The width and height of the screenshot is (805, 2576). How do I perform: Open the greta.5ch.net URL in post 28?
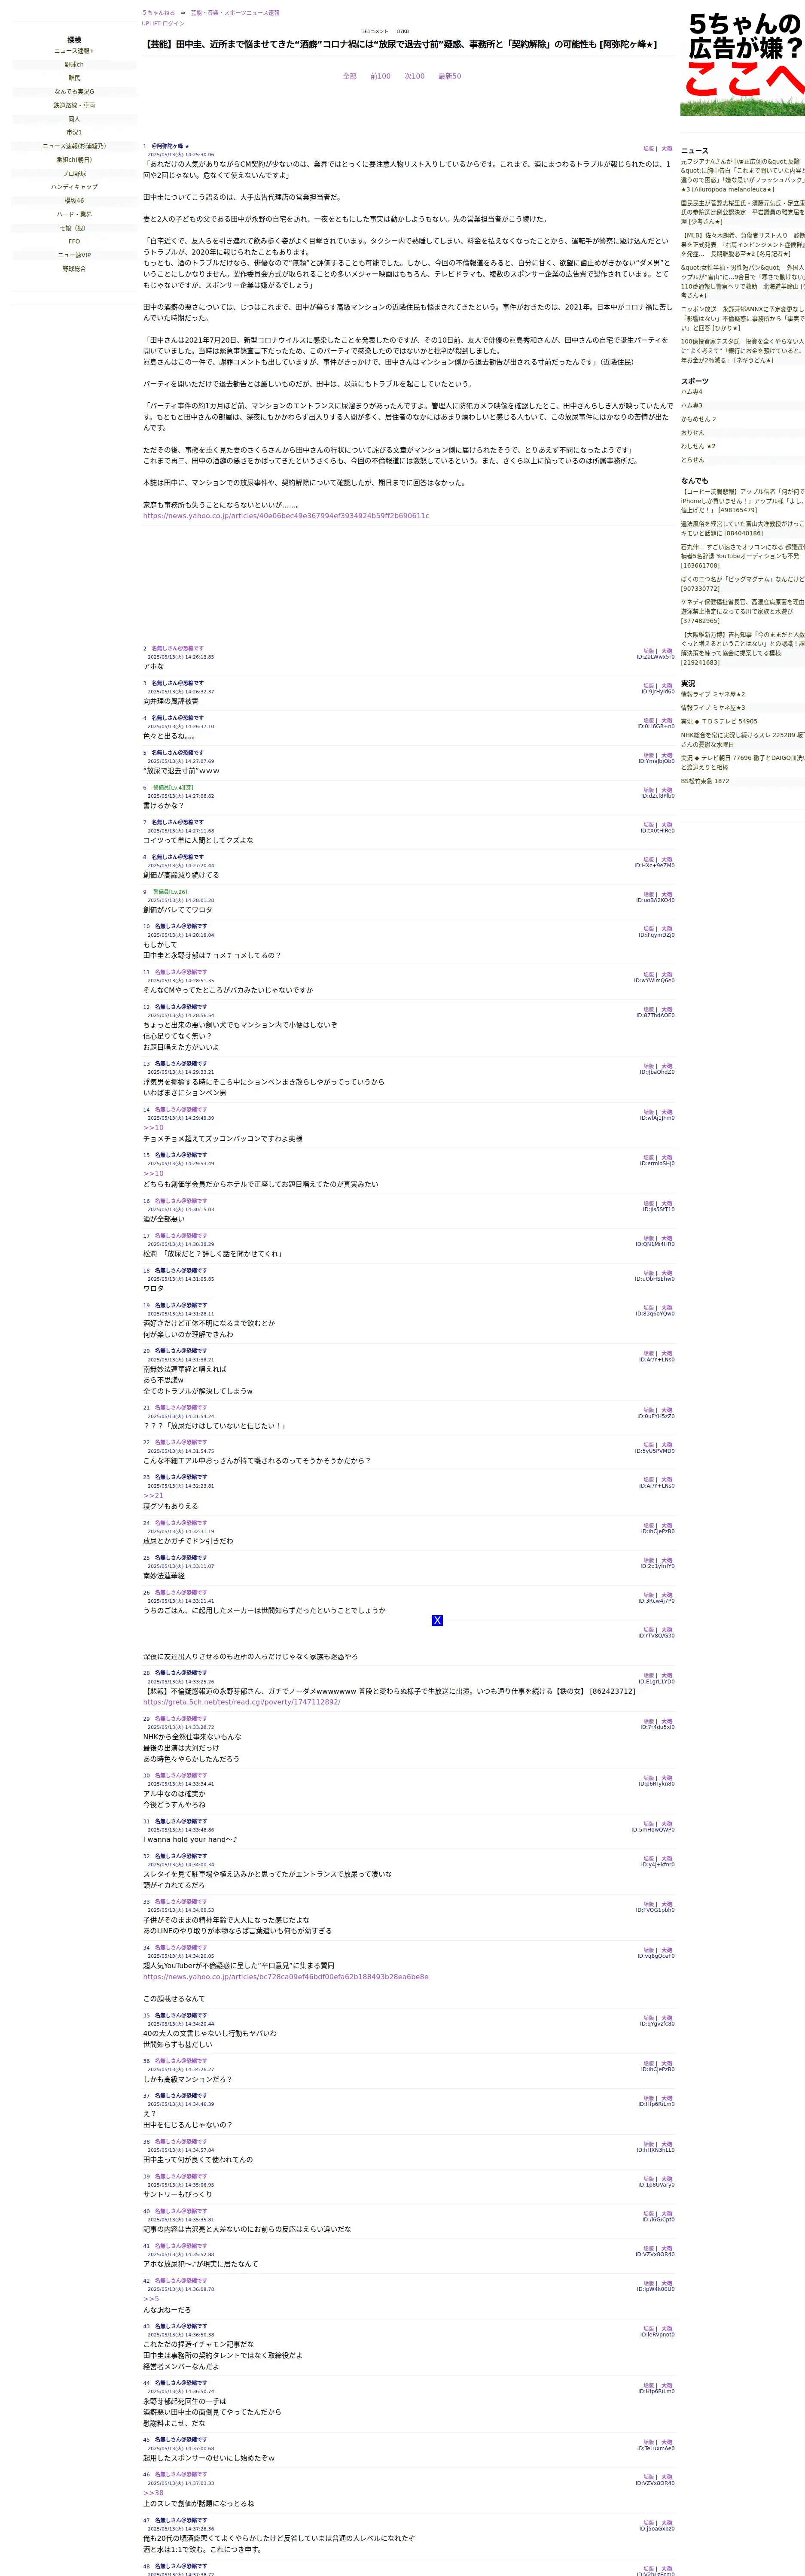(x=242, y=1701)
